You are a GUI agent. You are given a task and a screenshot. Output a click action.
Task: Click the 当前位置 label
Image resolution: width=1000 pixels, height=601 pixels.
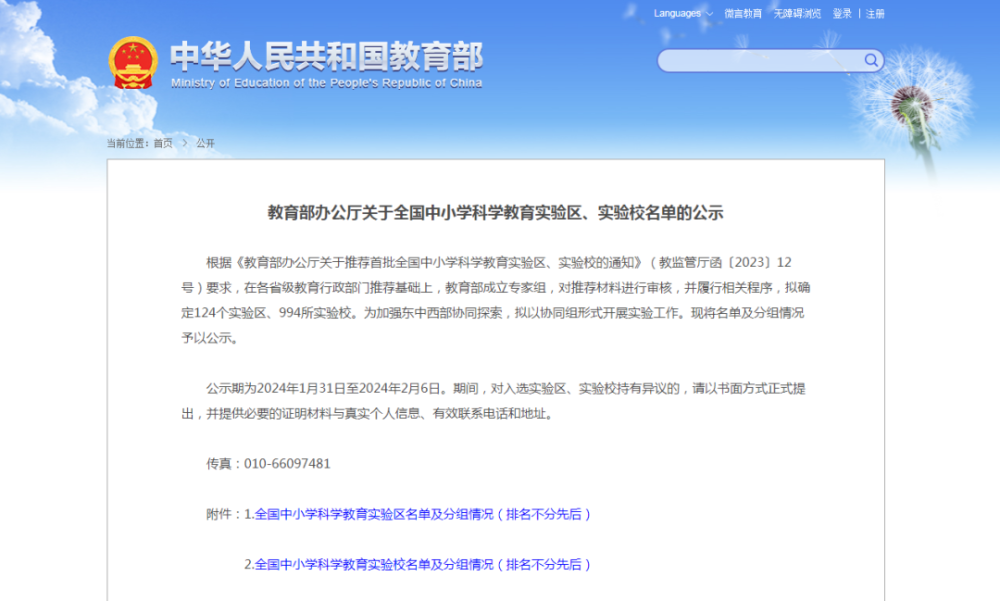click(127, 143)
